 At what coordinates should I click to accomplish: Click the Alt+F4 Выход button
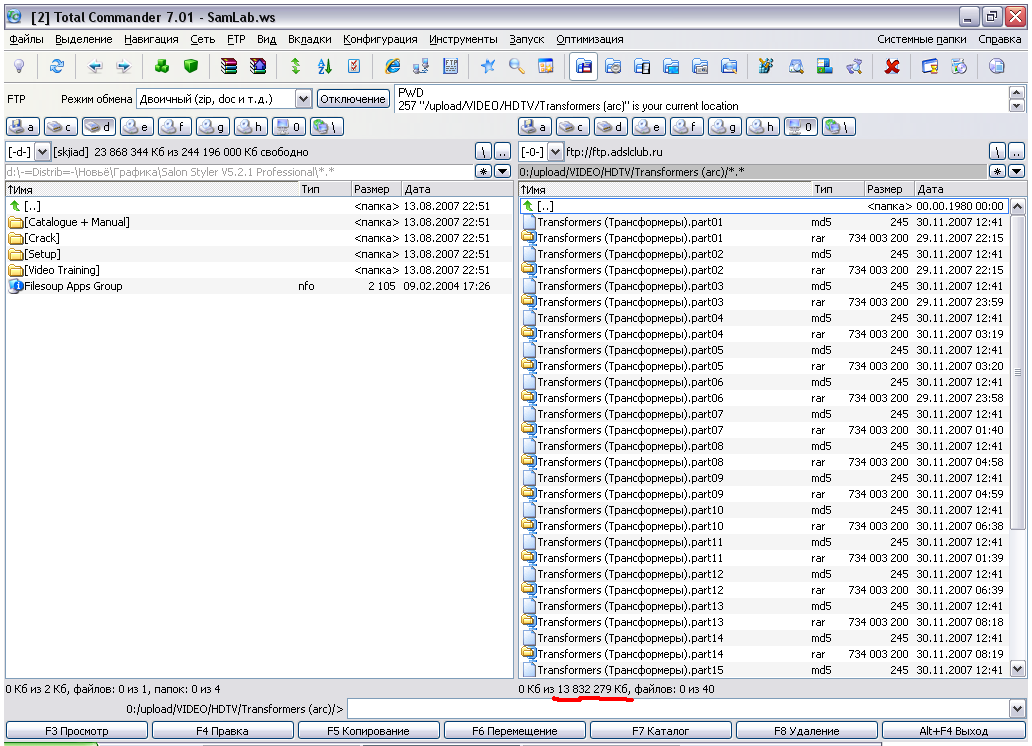(x=954, y=731)
